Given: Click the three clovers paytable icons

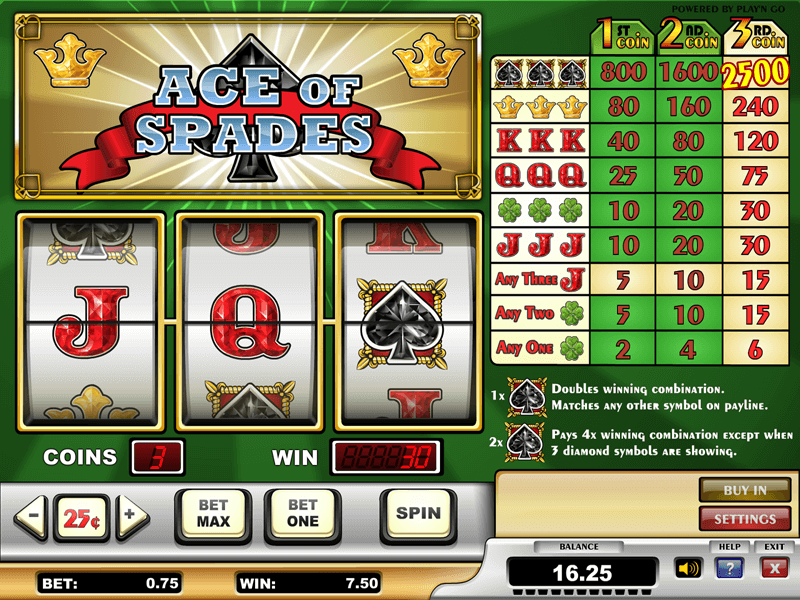Looking at the screenshot, I should [x=540, y=211].
